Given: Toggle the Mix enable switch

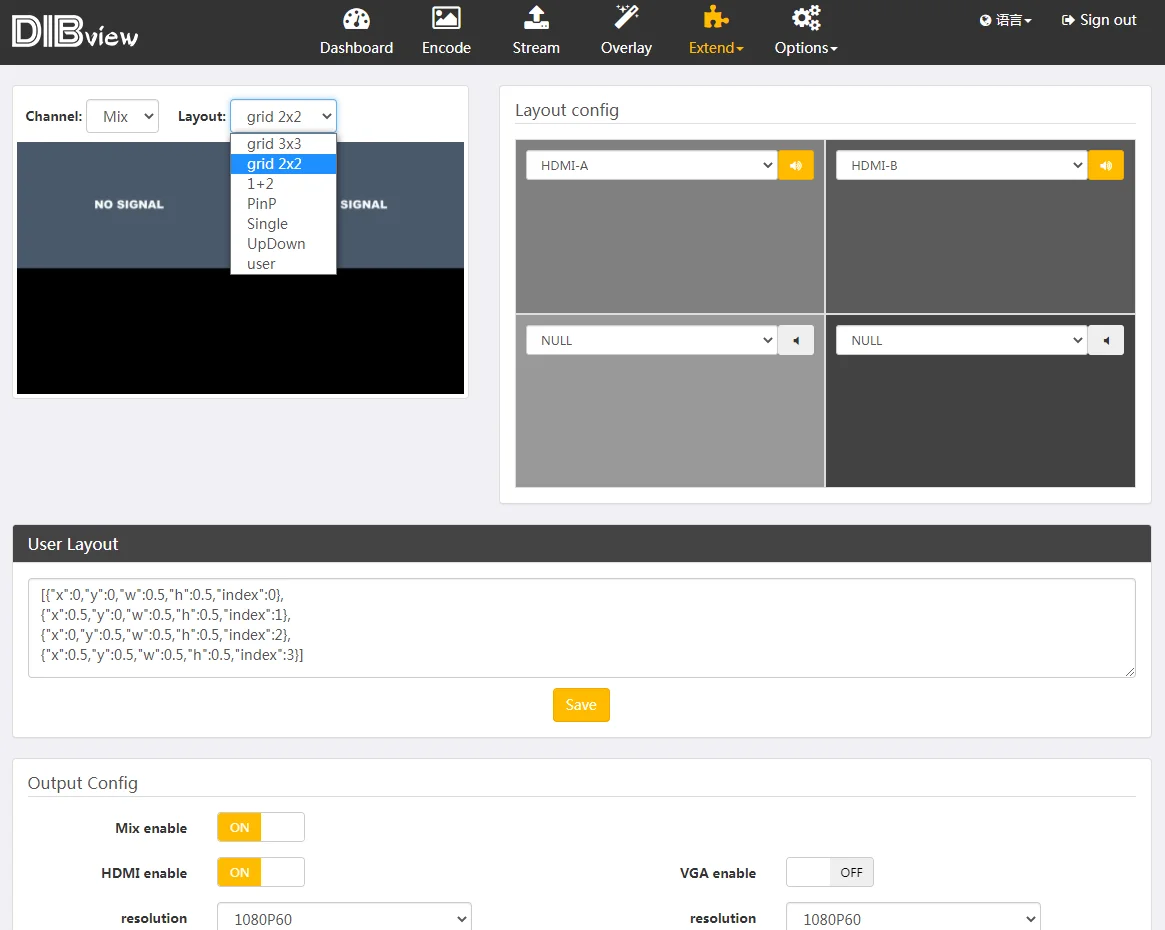Looking at the screenshot, I should (261, 827).
